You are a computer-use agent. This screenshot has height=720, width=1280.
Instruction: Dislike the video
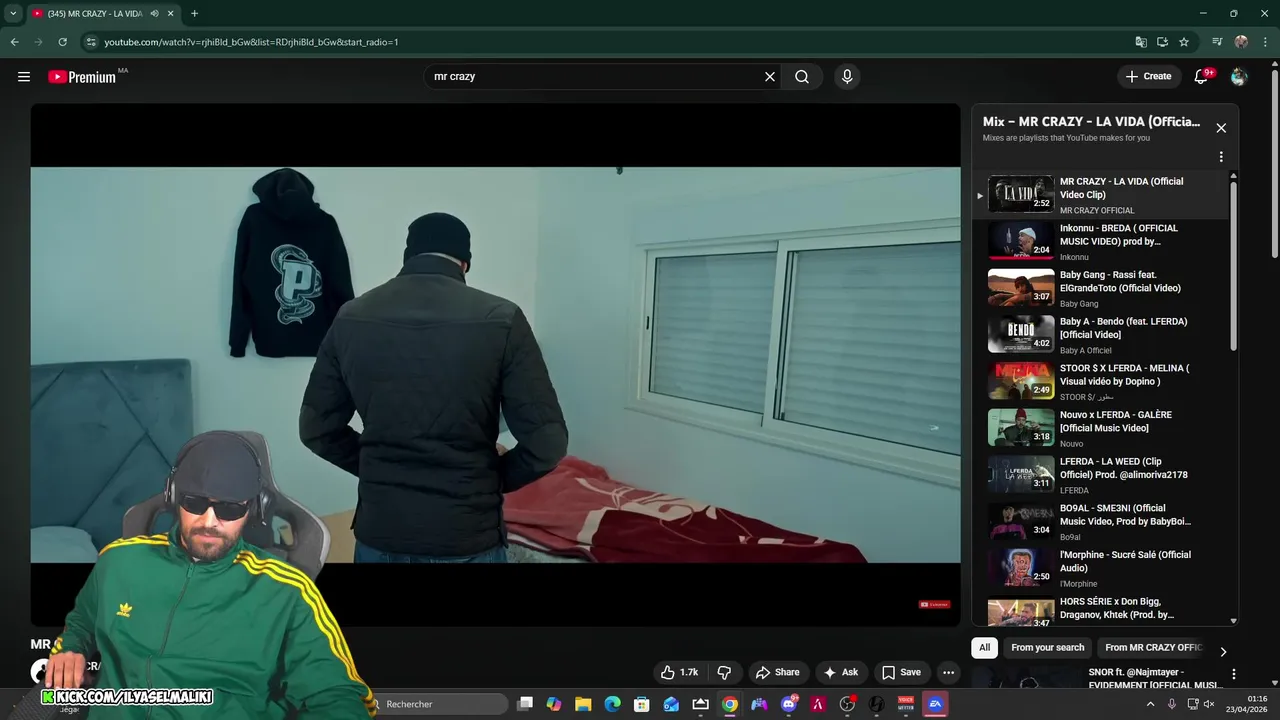(x=725, y=673)
